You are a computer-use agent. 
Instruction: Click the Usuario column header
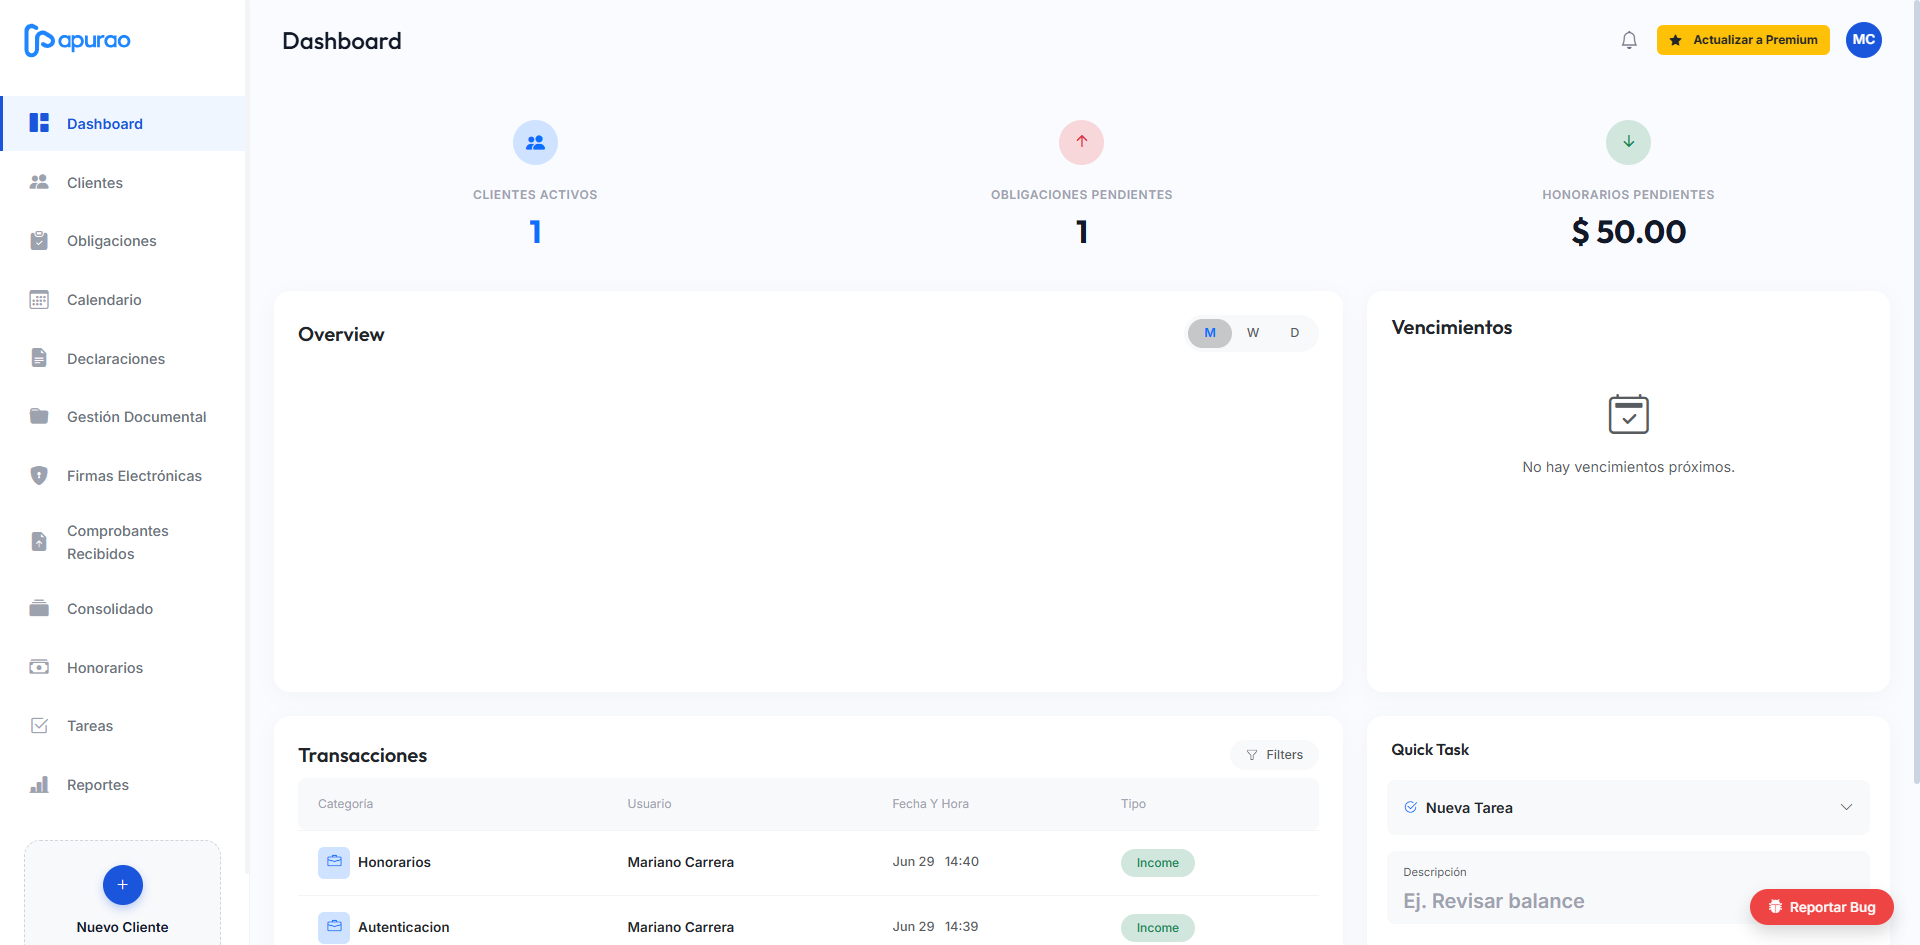[x=649, y=804]
